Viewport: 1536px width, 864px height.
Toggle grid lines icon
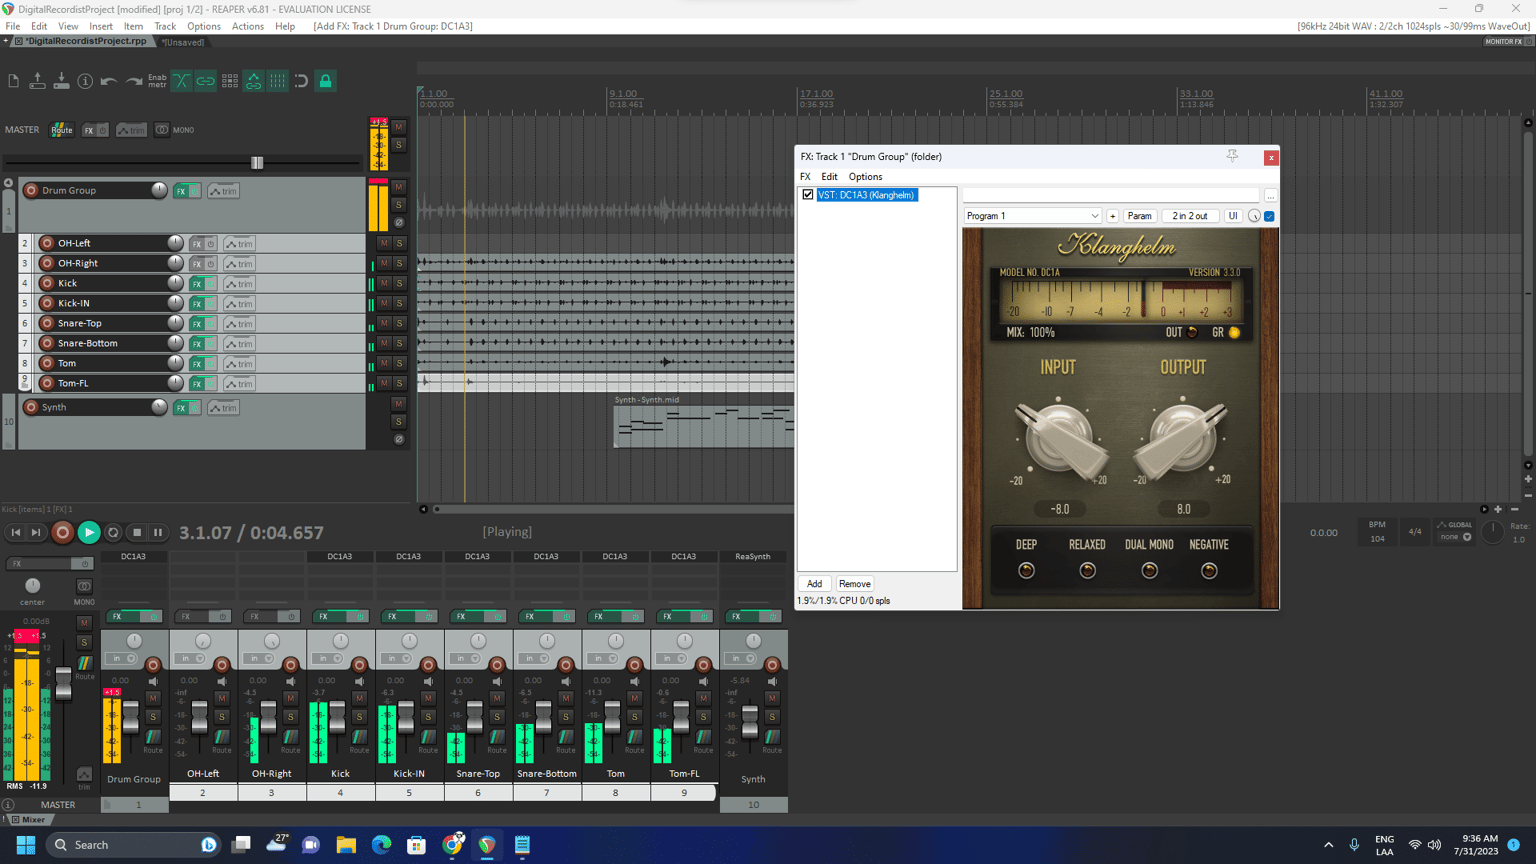277,81
